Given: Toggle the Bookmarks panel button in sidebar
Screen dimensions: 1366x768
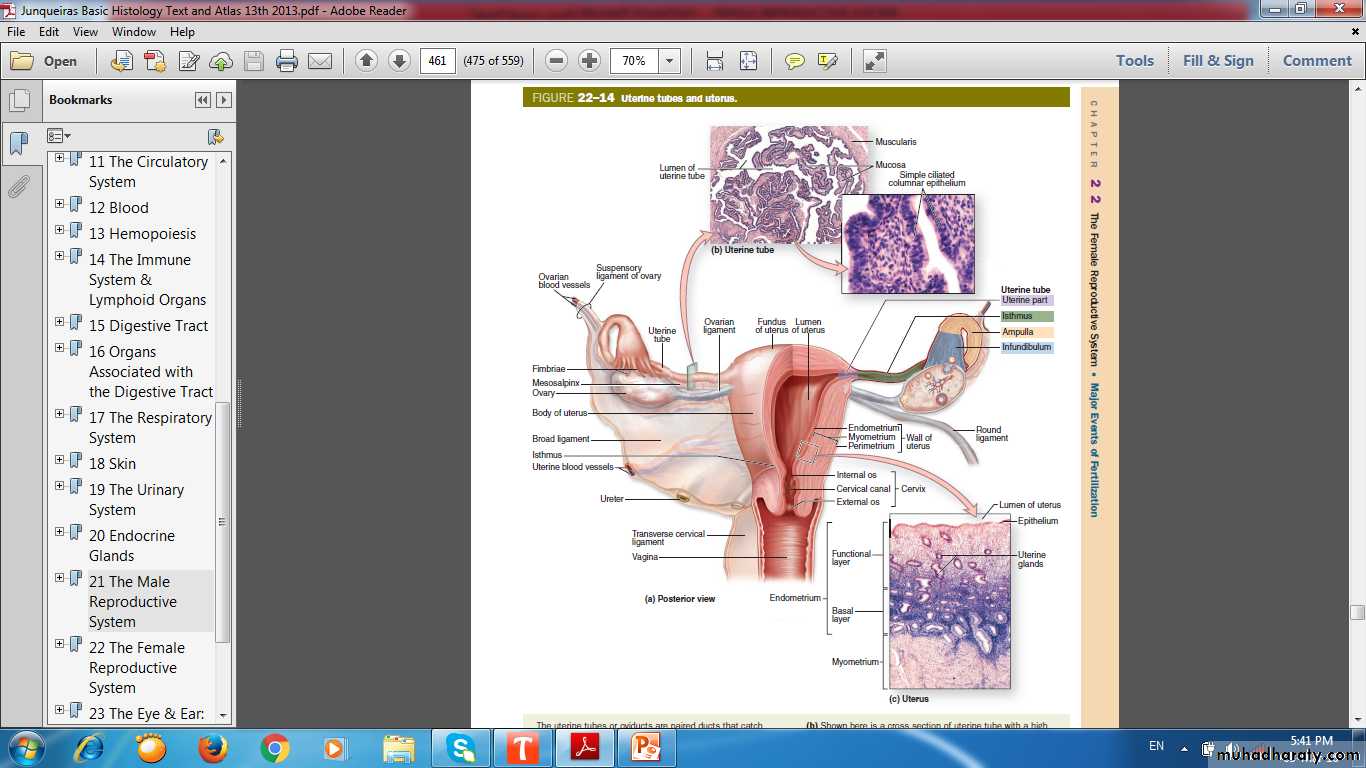Looking at the screenshot, I should coord(18,144).
